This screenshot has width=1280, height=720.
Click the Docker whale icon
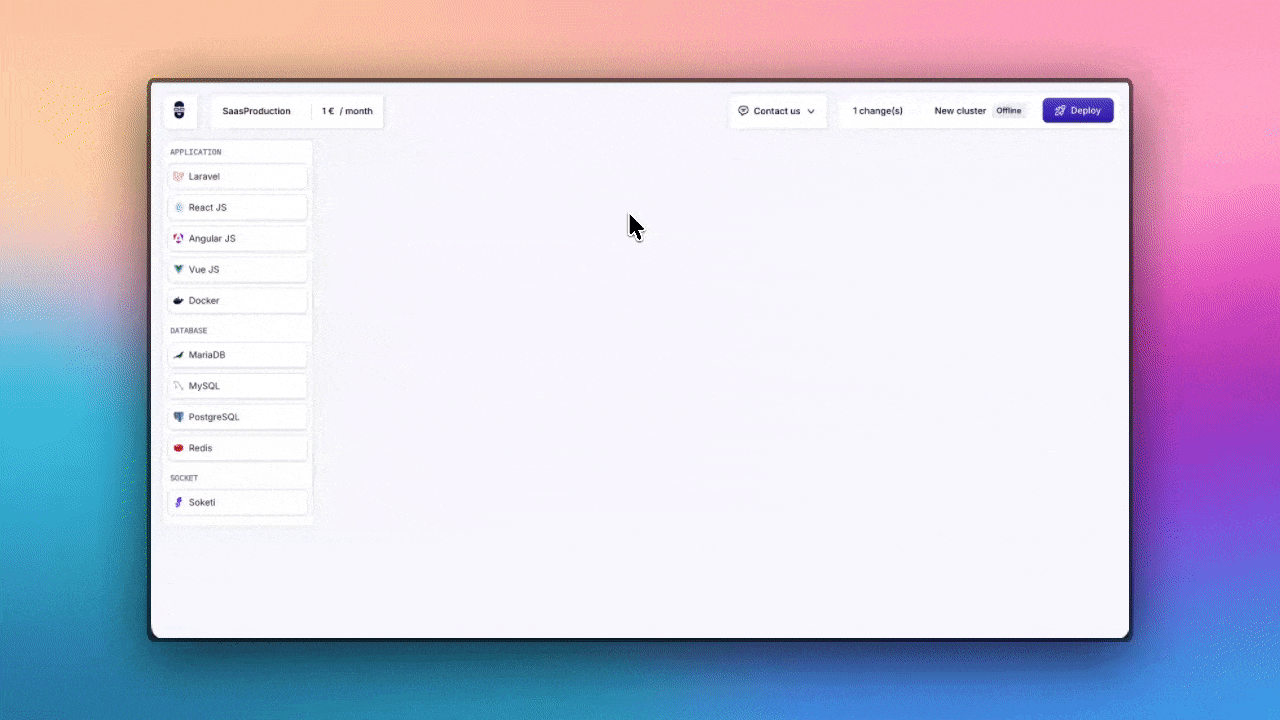(x=178, y=301)
